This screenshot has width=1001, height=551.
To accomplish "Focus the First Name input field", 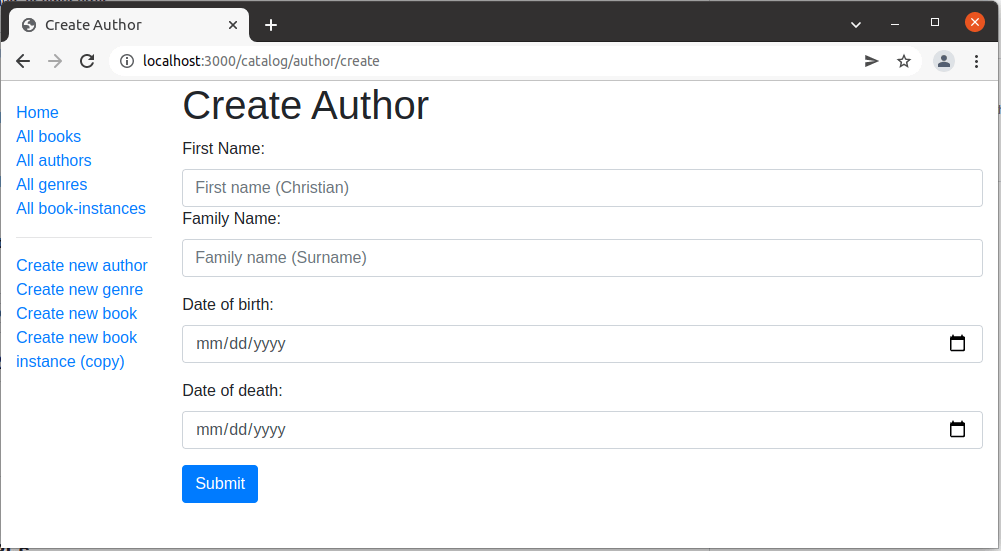I will (581, 188).
